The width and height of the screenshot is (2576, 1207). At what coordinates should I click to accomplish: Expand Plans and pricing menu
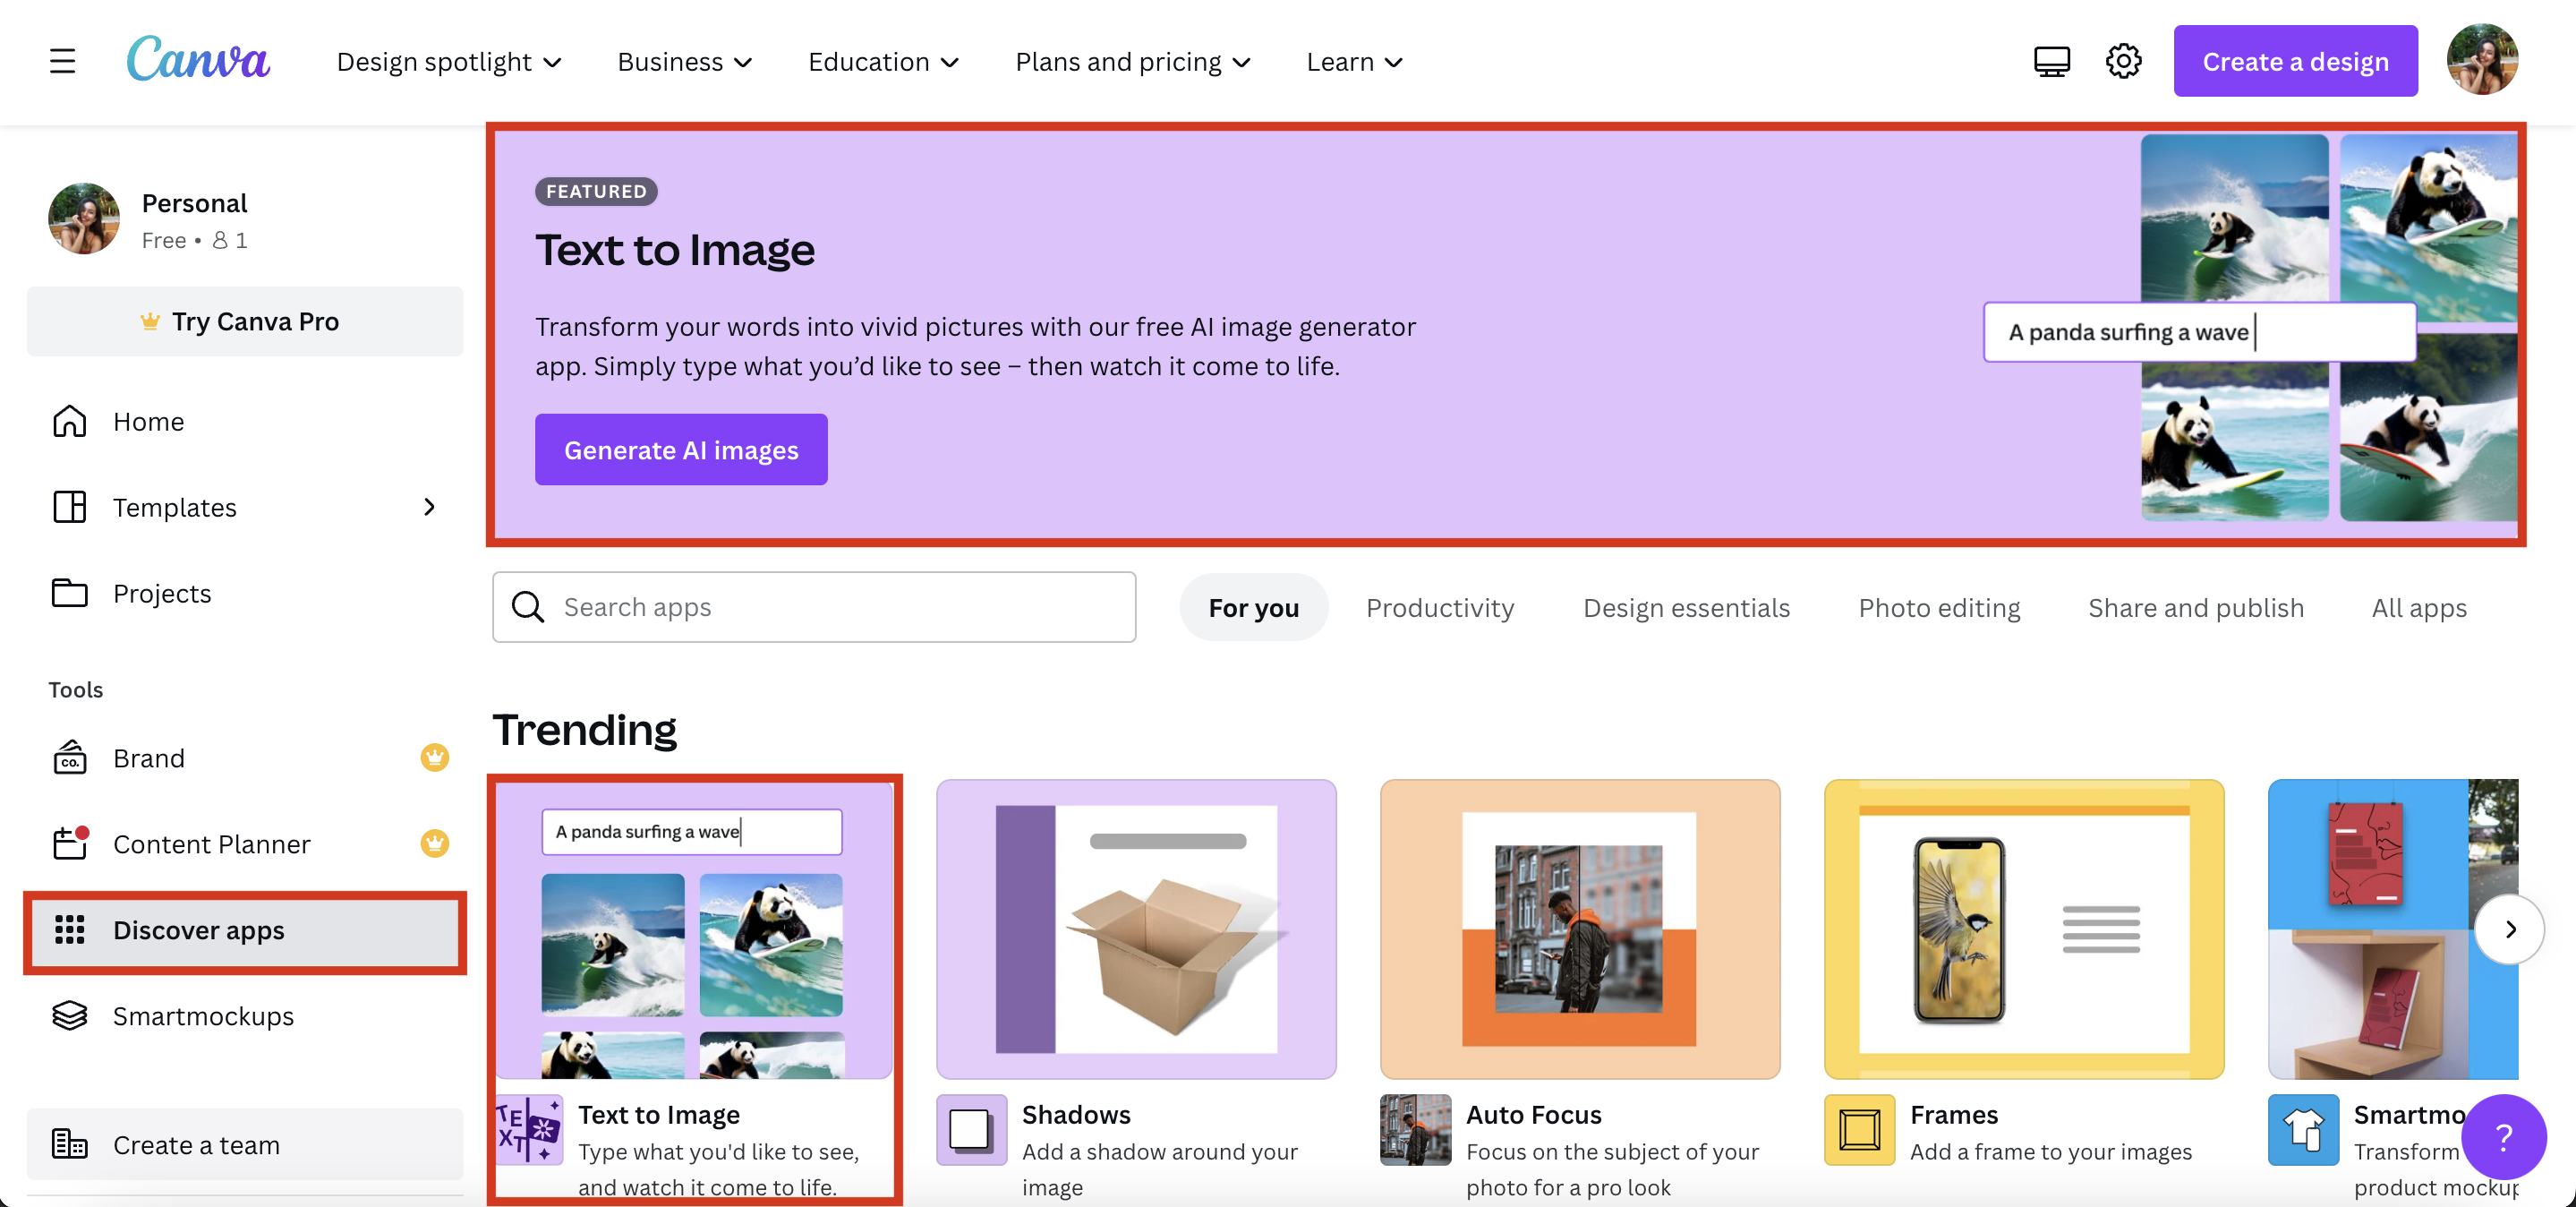click(1133, 62)
